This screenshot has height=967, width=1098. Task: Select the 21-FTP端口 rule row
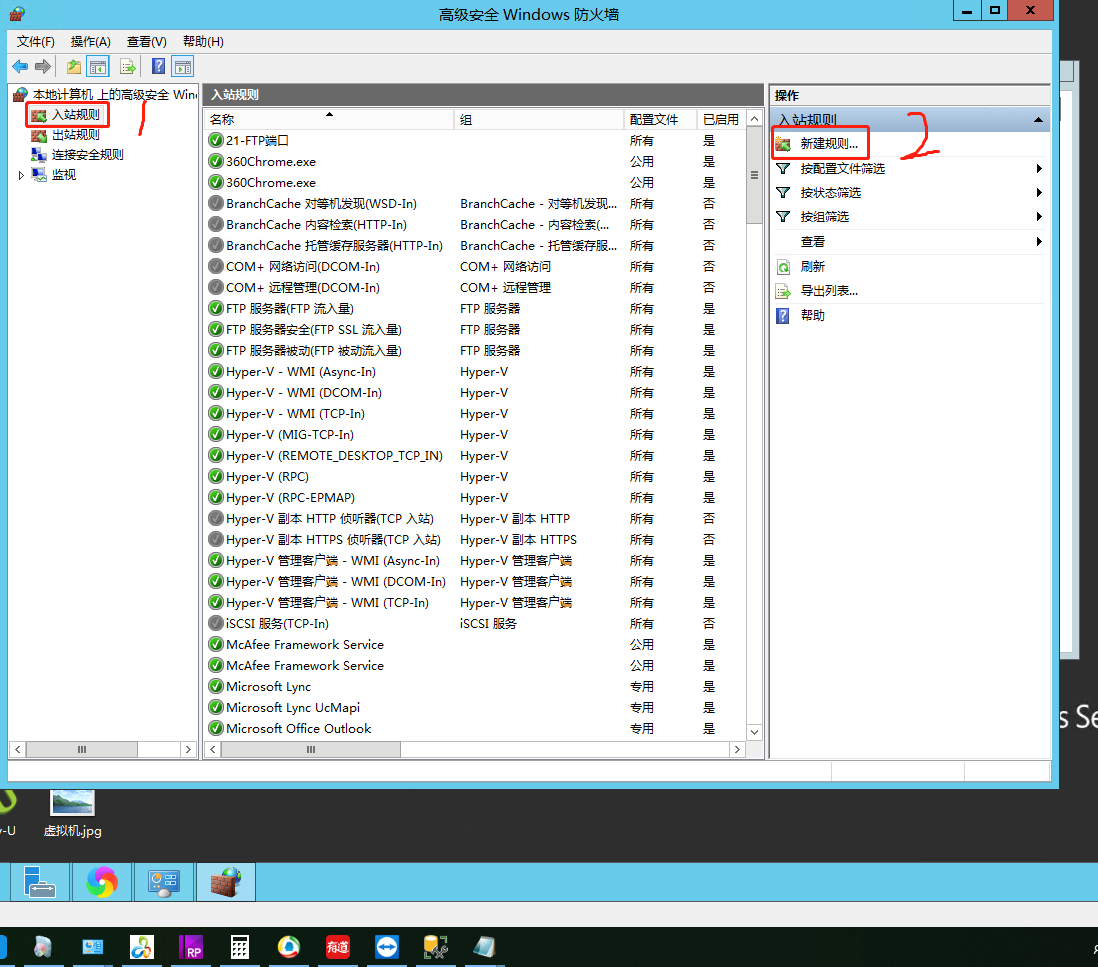(x=475, y=141)
